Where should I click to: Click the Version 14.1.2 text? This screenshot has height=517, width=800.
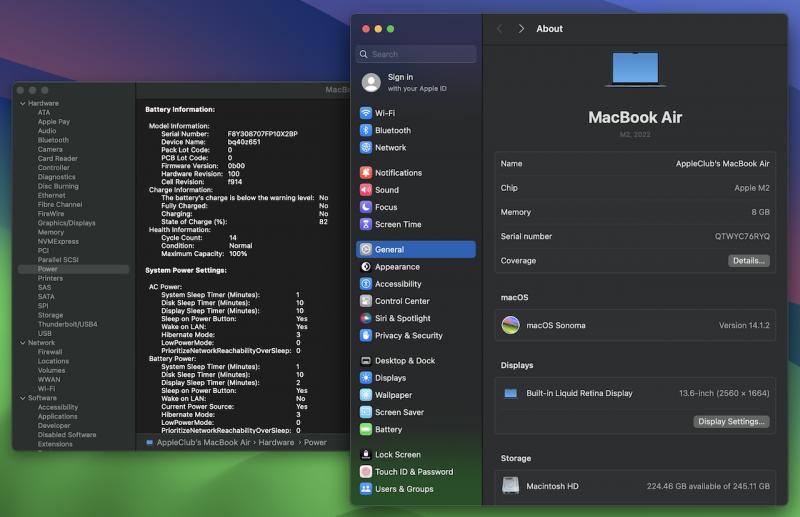click(x=744, y=325)
